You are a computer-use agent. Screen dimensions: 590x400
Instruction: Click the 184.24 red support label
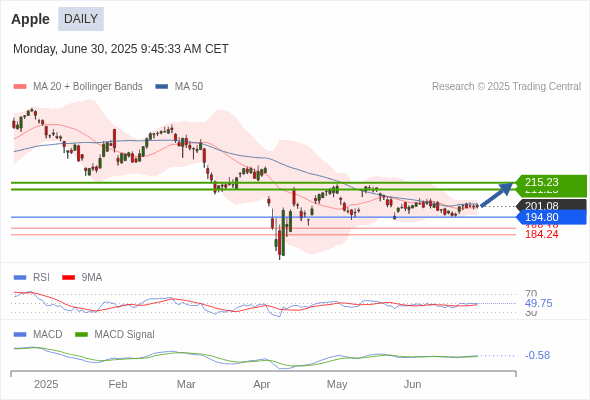click(542, 235)
